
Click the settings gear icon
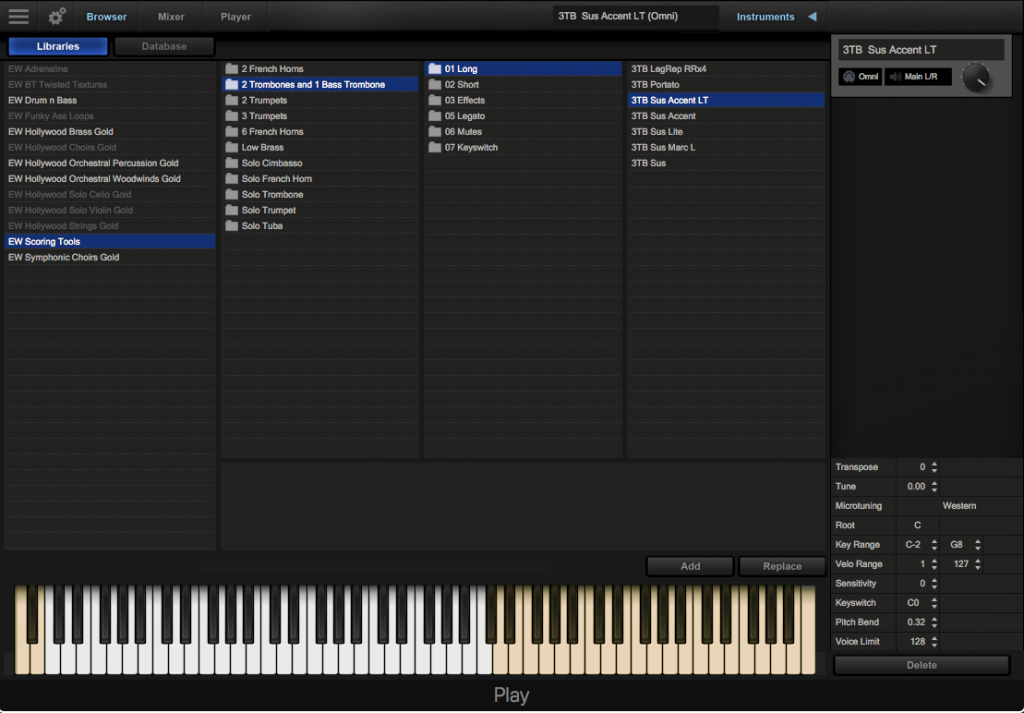click(x=55, y=16)
